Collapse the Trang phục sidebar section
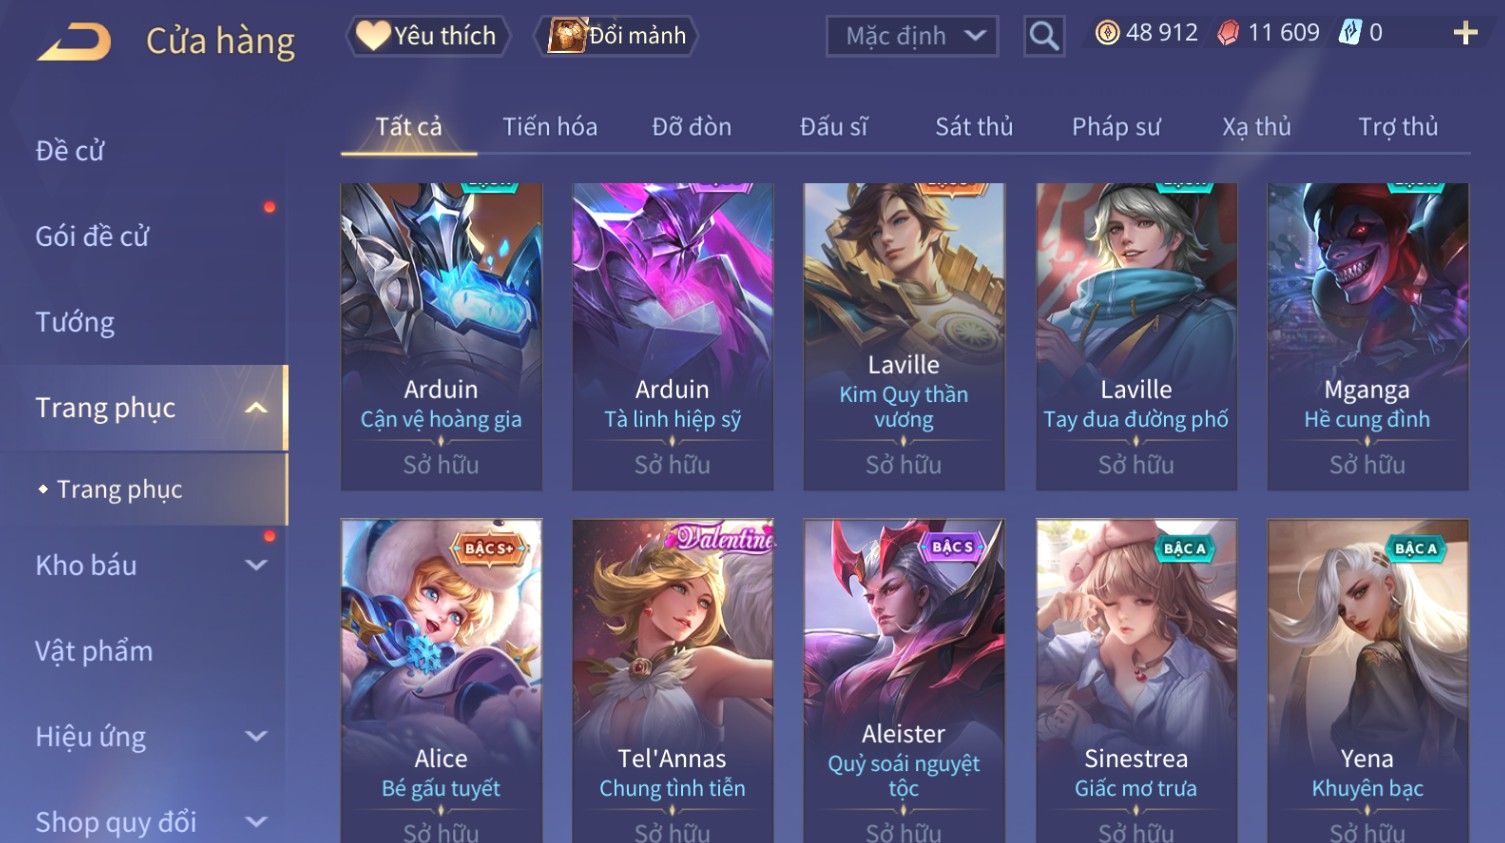Screen dimensions: 1505x843 click(x=256, y=408)
